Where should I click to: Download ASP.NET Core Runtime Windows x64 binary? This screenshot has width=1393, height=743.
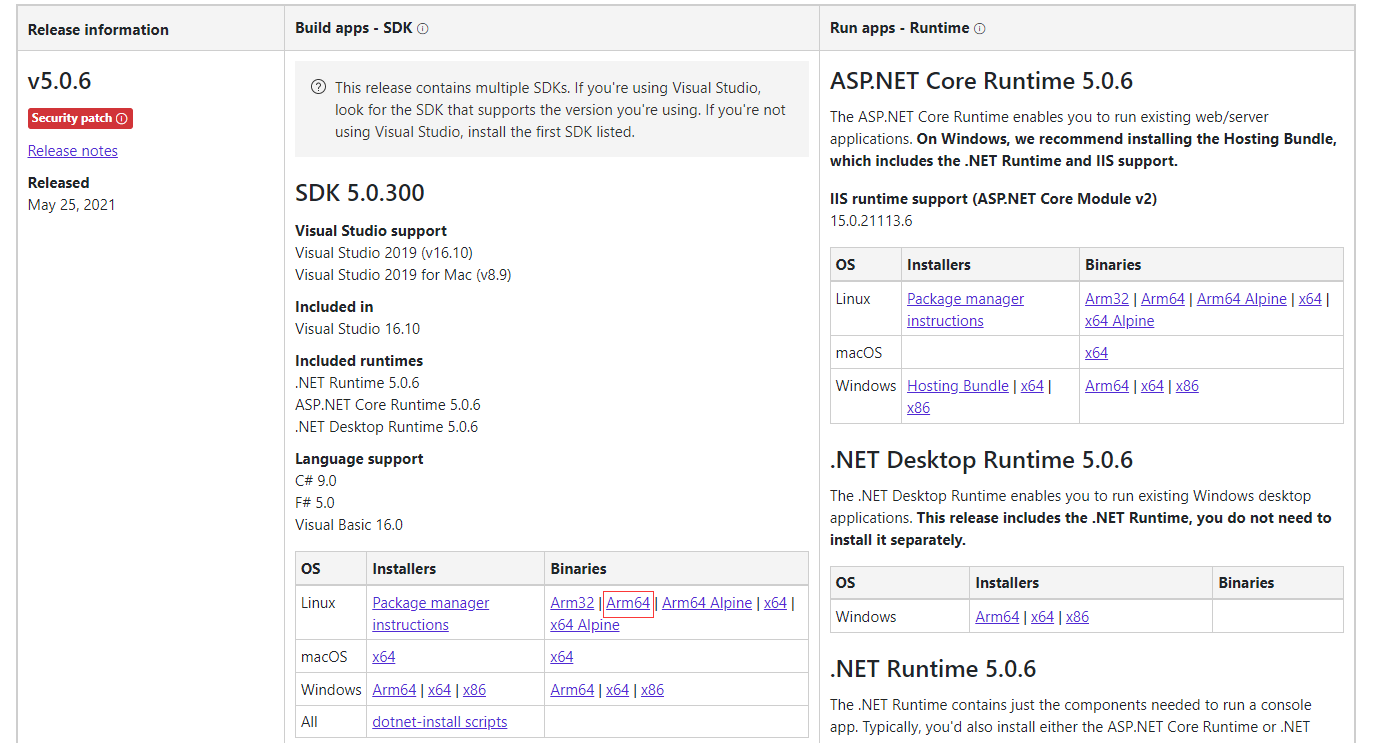tap(1152, 386)
